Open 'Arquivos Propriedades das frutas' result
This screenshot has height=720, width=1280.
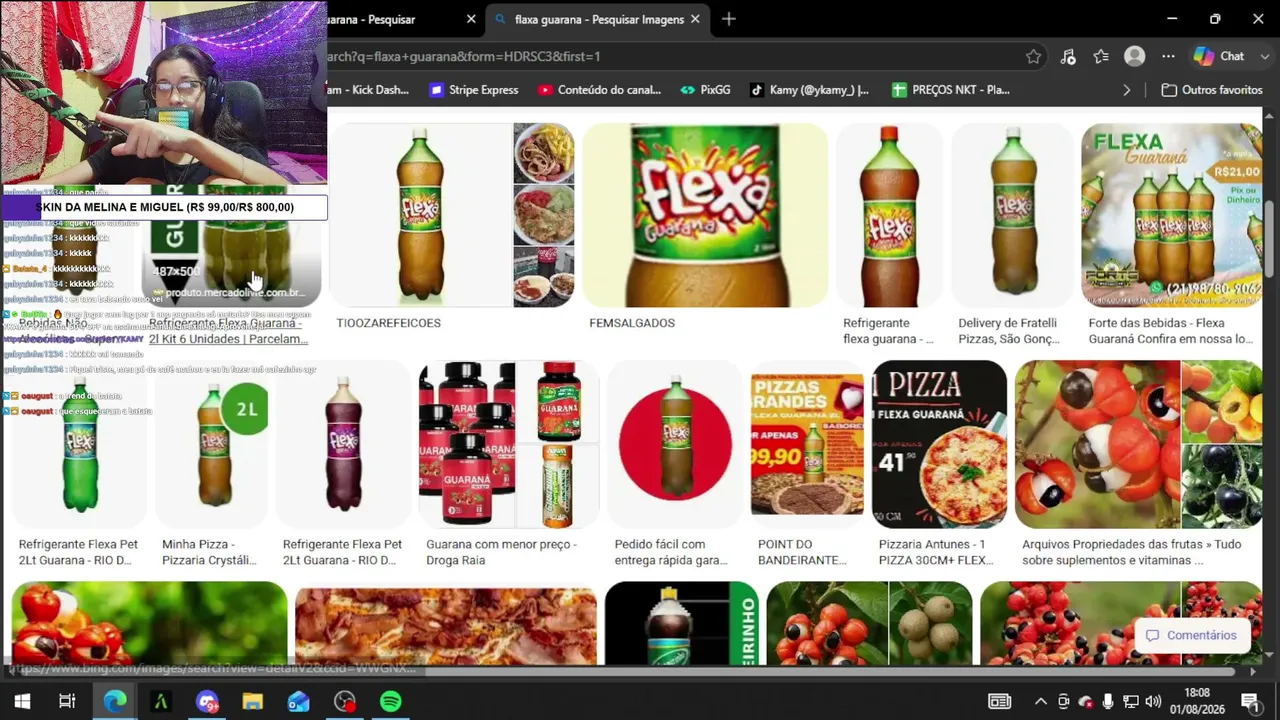[1132, 552]
